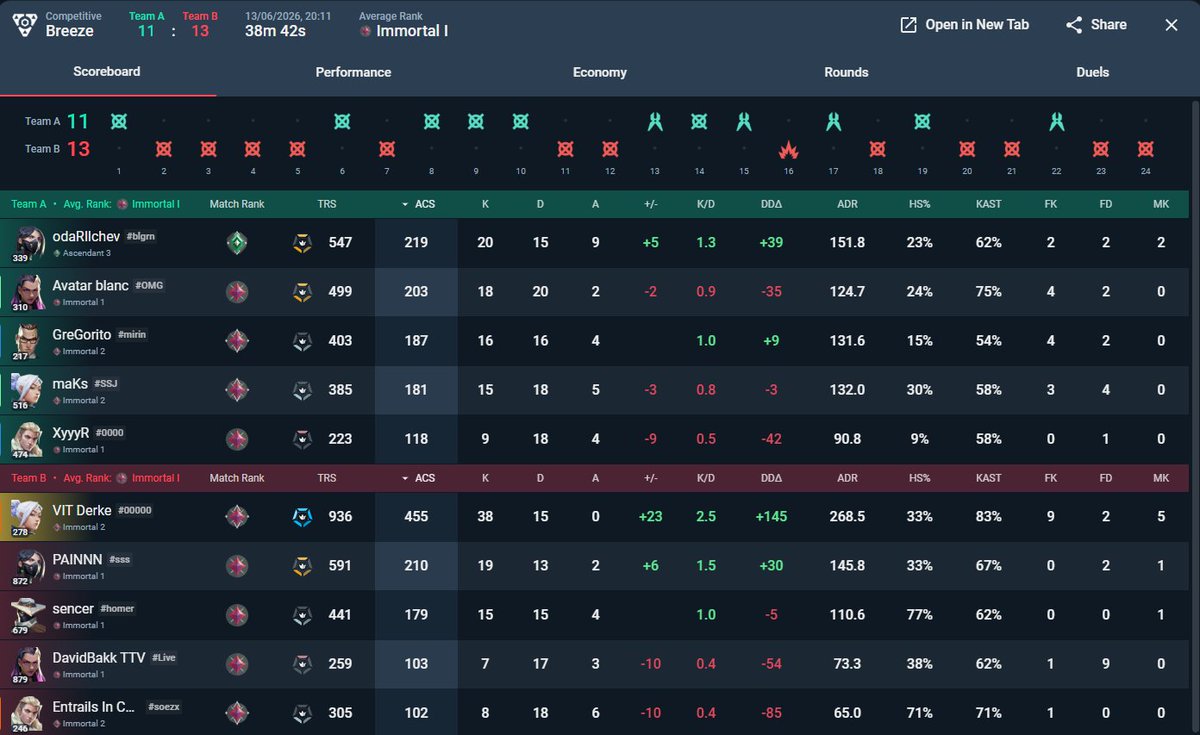Click round 6 Team A win icon
This screenshot has width=1200, height=735.
pos(342,122)
